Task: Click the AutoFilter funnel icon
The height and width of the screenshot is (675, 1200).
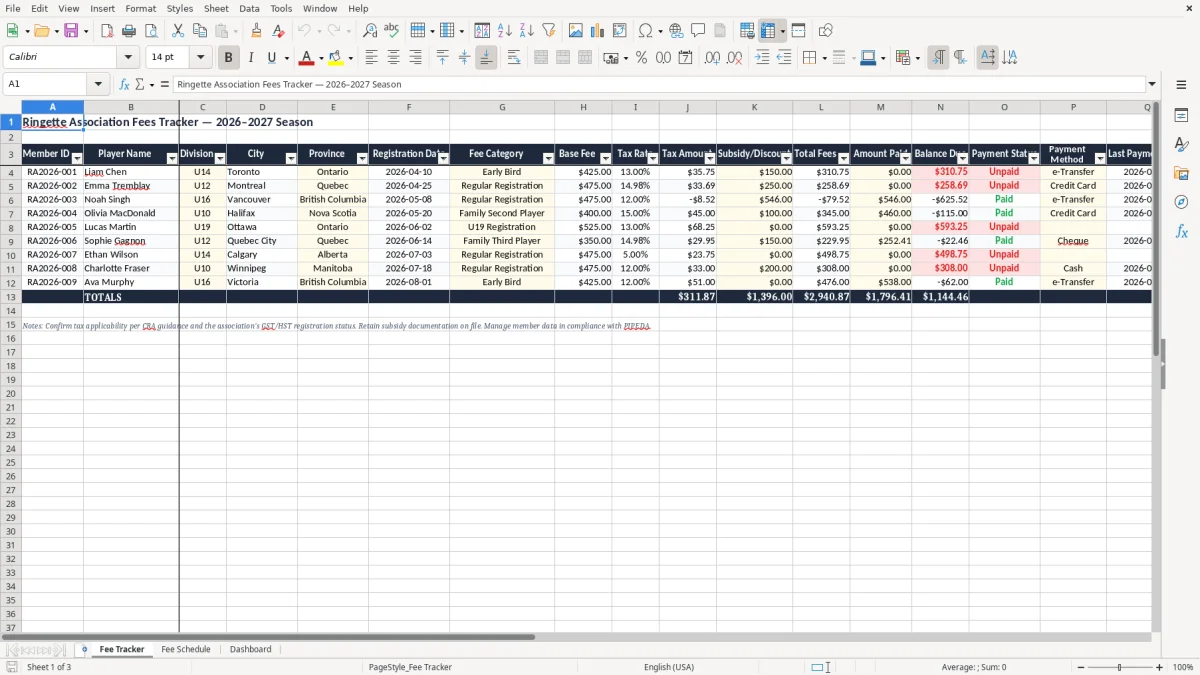Action: (549, 31)
